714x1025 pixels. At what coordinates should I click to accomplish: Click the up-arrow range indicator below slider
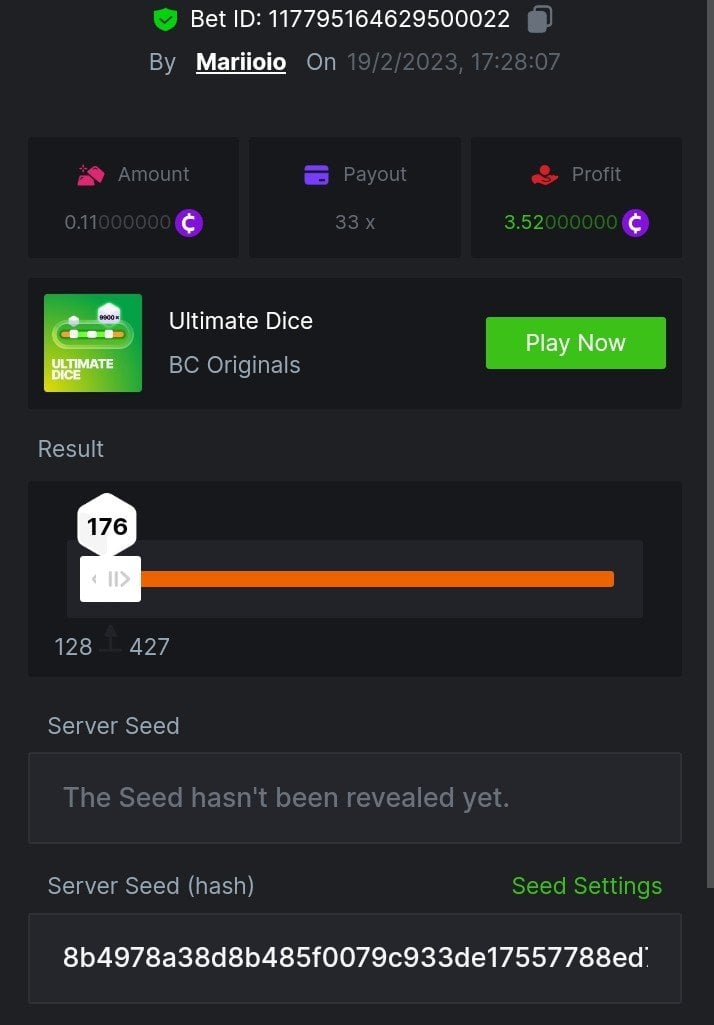click(111, 639)
